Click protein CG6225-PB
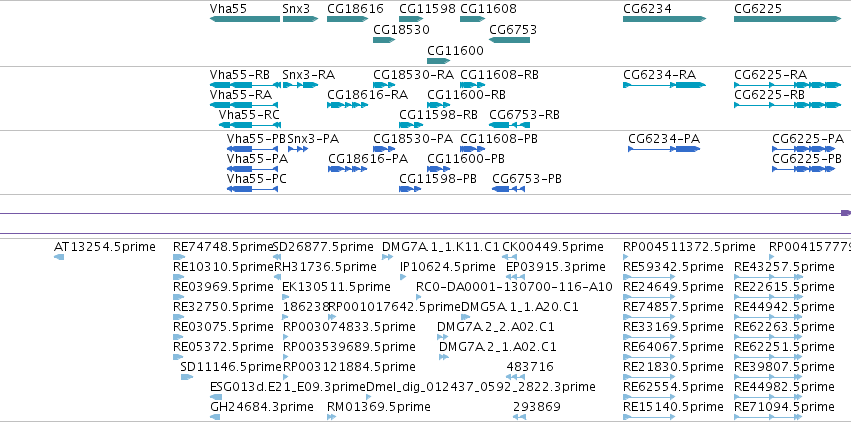This screenshot has width=851, height=422. pos(803,169)
